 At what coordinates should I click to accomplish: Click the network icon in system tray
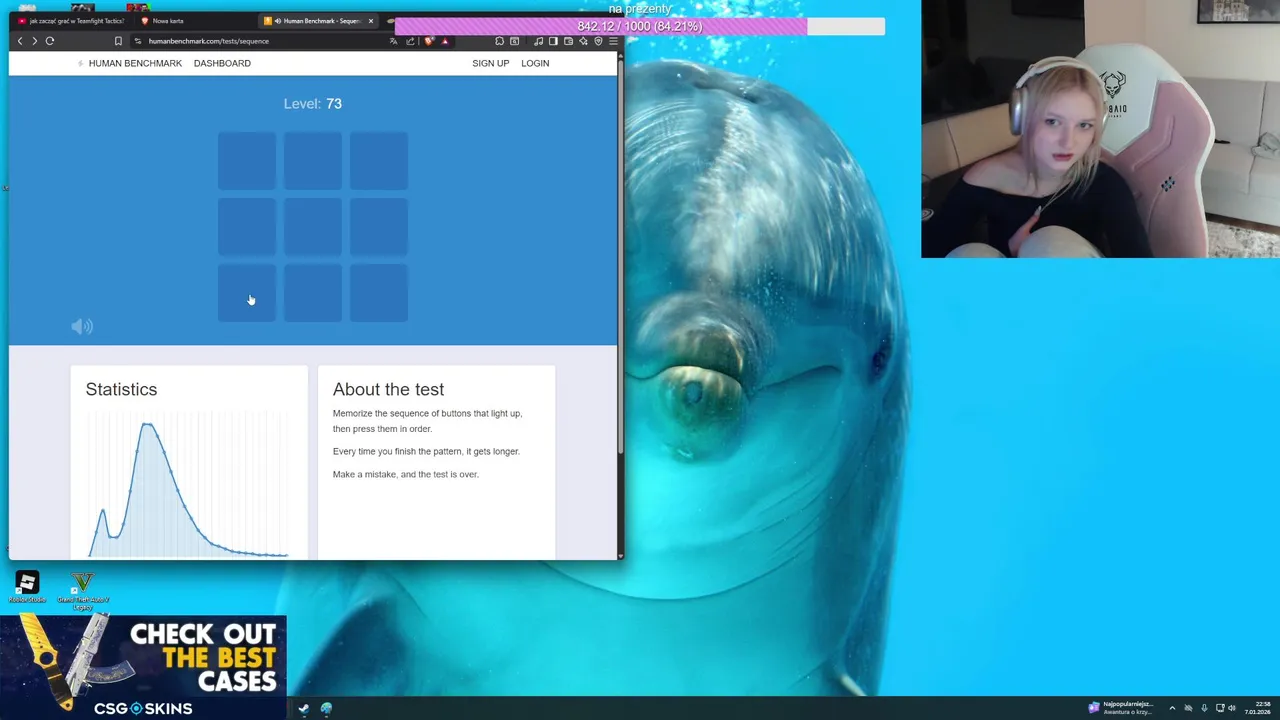coord(1220,708)
